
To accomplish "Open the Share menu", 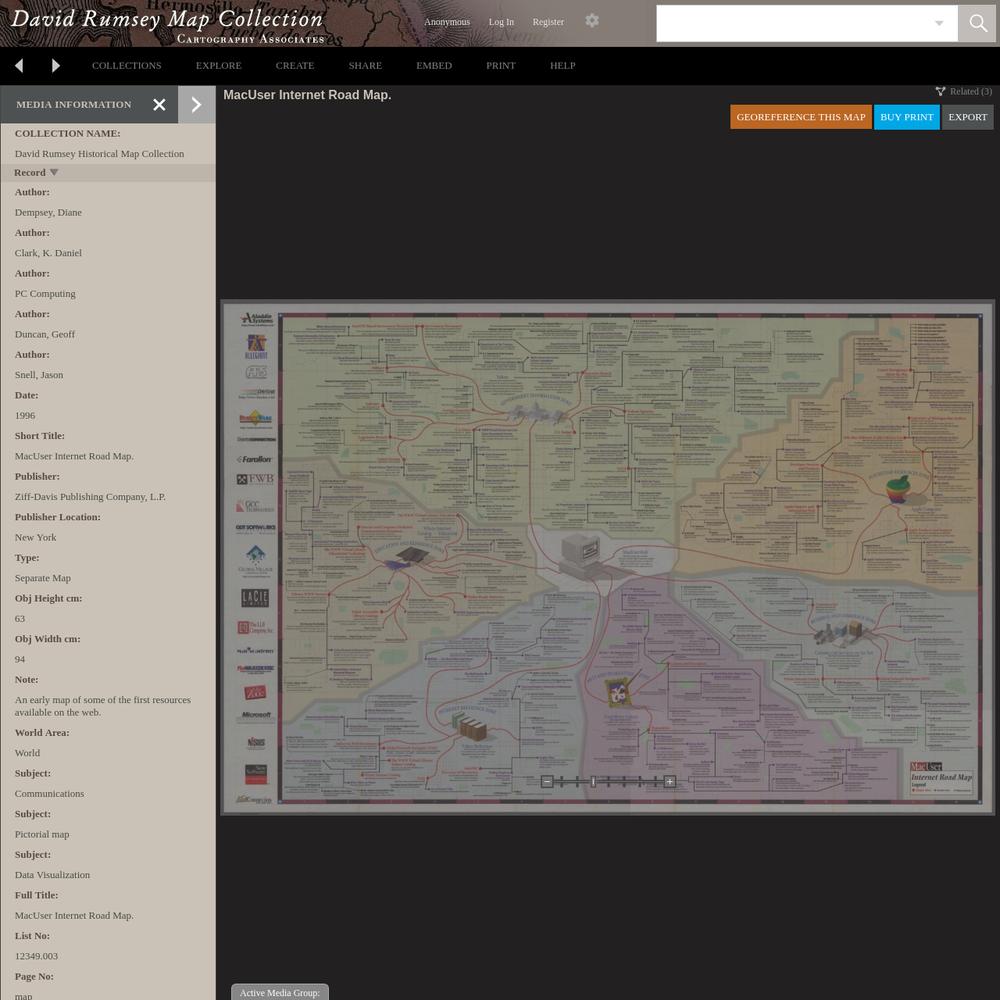I will [x=365, y=66].
